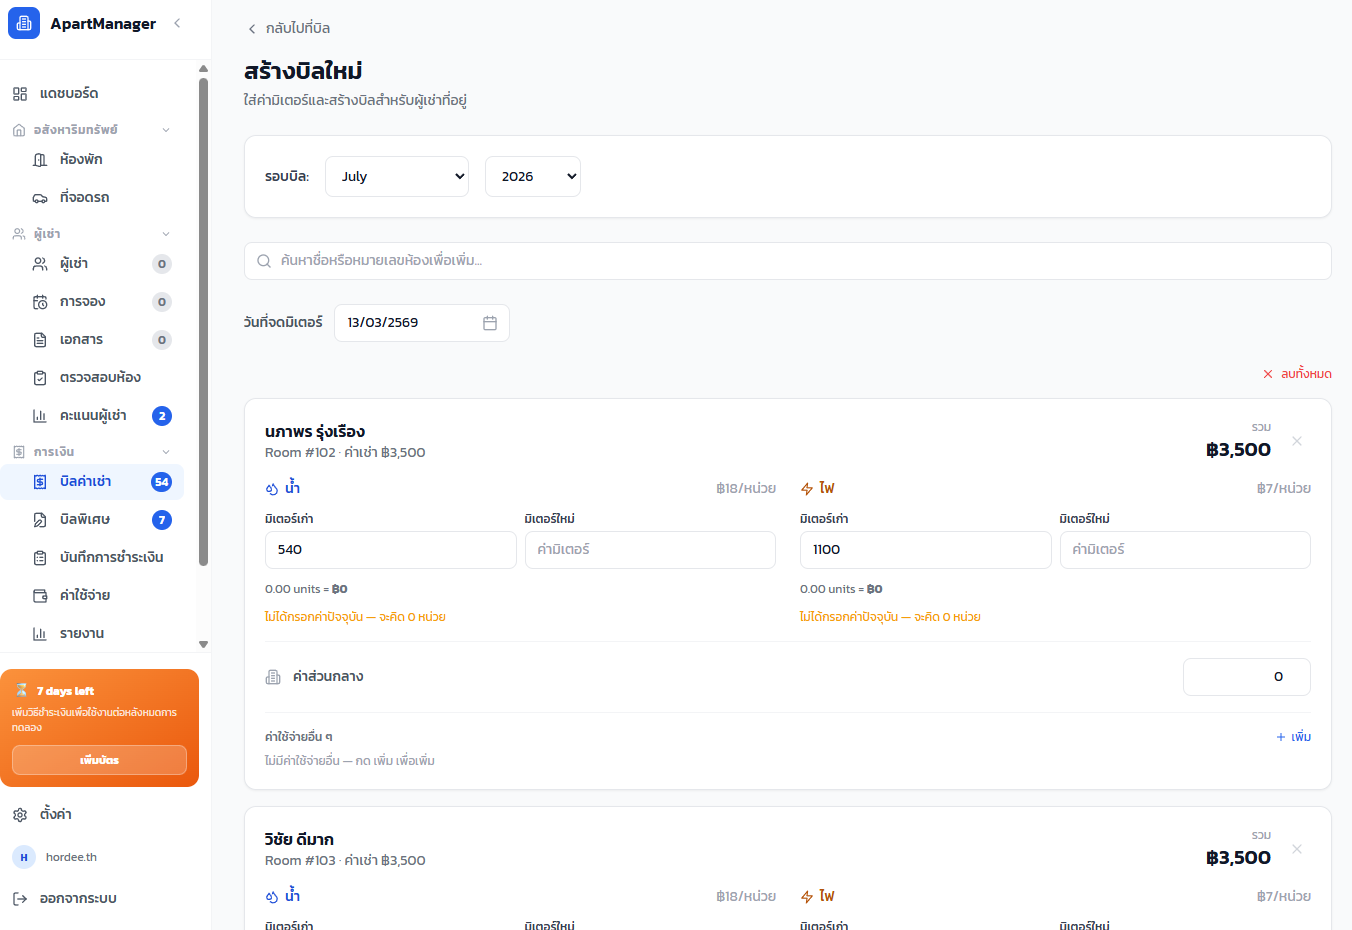Screen dimensions: 1352x930
Task: Go to the แดชบอร์ด dashboard page
Action: [x=69, y=93]
